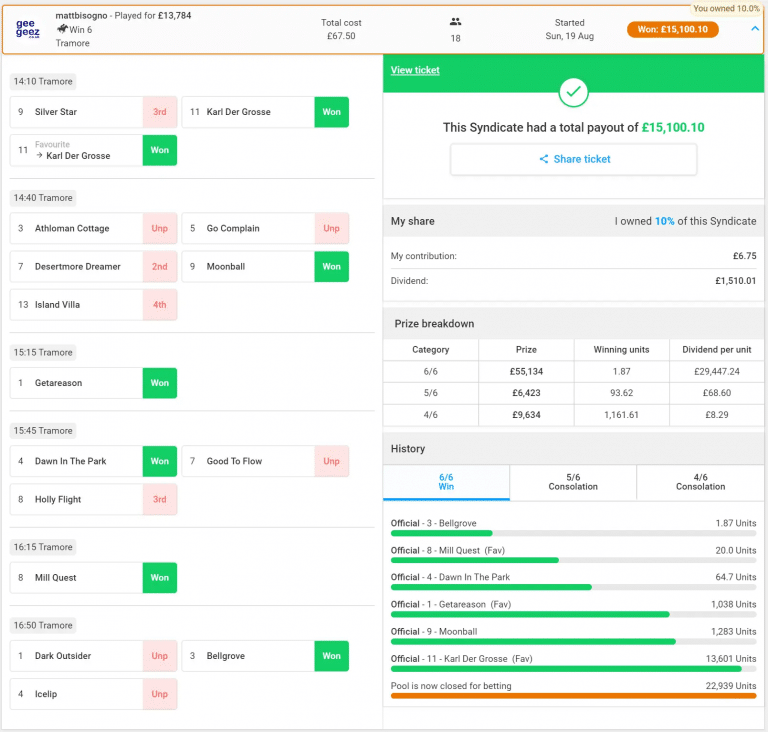
Task: Click the orange pool closed progress bar
Action: click(x=573, y=695)
